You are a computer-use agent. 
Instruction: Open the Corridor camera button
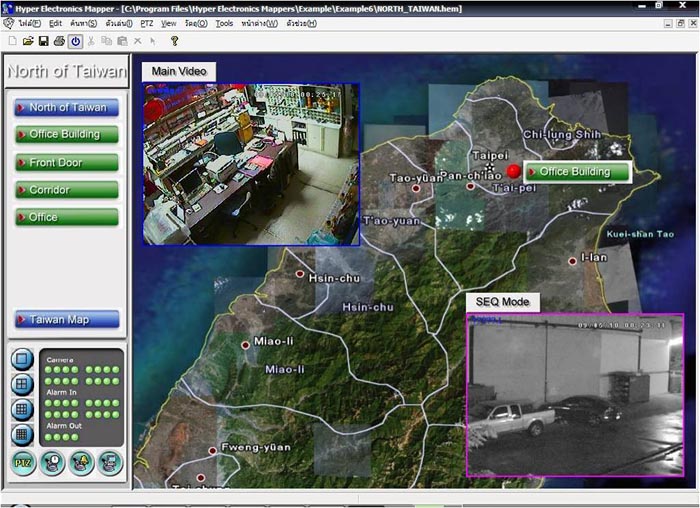pyautogui.click(x=67, y=190)
